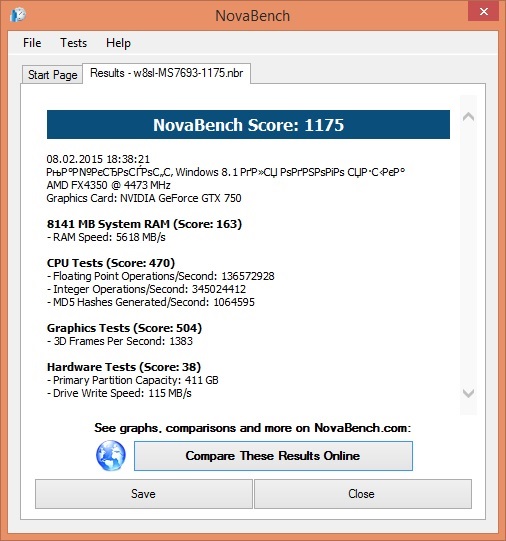Viewport: 506px width, 541px height.
Task: Switch to the Start Page tab
Action: tap(52, 75)
